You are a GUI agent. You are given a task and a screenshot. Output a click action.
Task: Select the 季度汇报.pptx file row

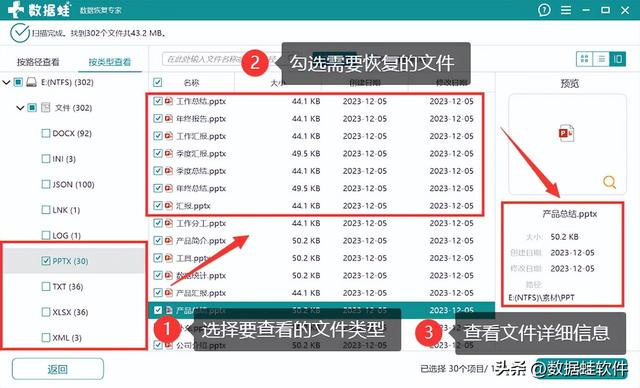315,153
